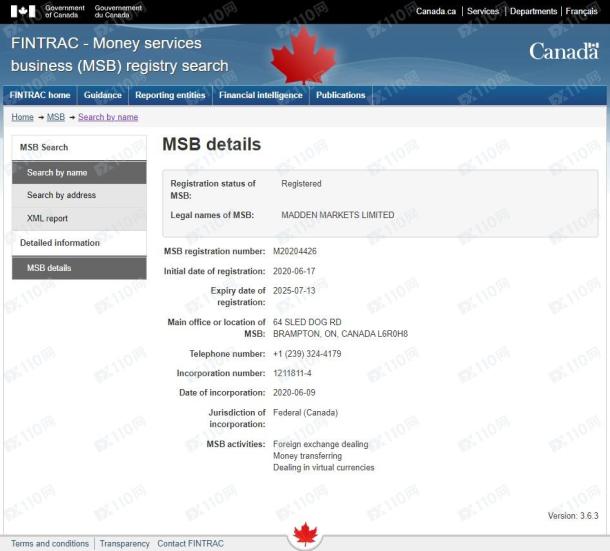
Task: Select Detailed information sidebar heading
Action: click(x=79, y=243)
